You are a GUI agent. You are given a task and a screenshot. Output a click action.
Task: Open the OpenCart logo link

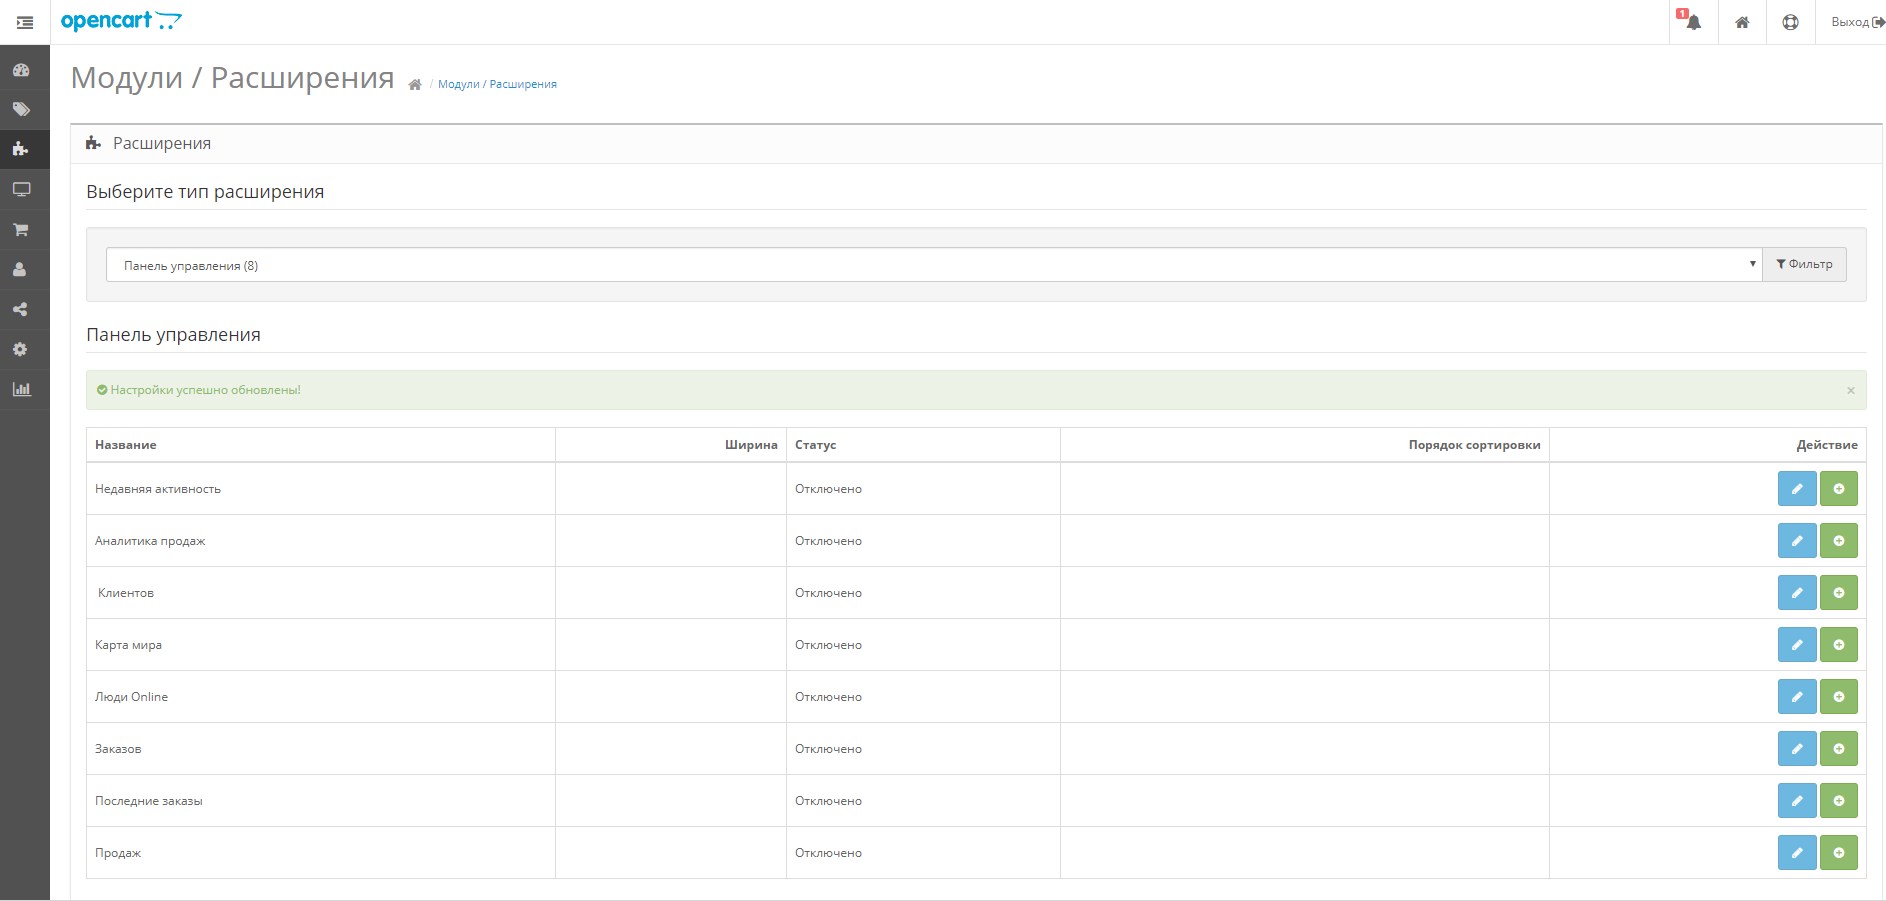coord(121,21)
